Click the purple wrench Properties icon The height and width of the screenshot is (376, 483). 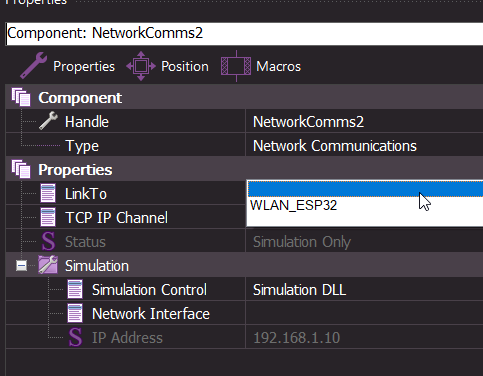click(x=33, y=66)
